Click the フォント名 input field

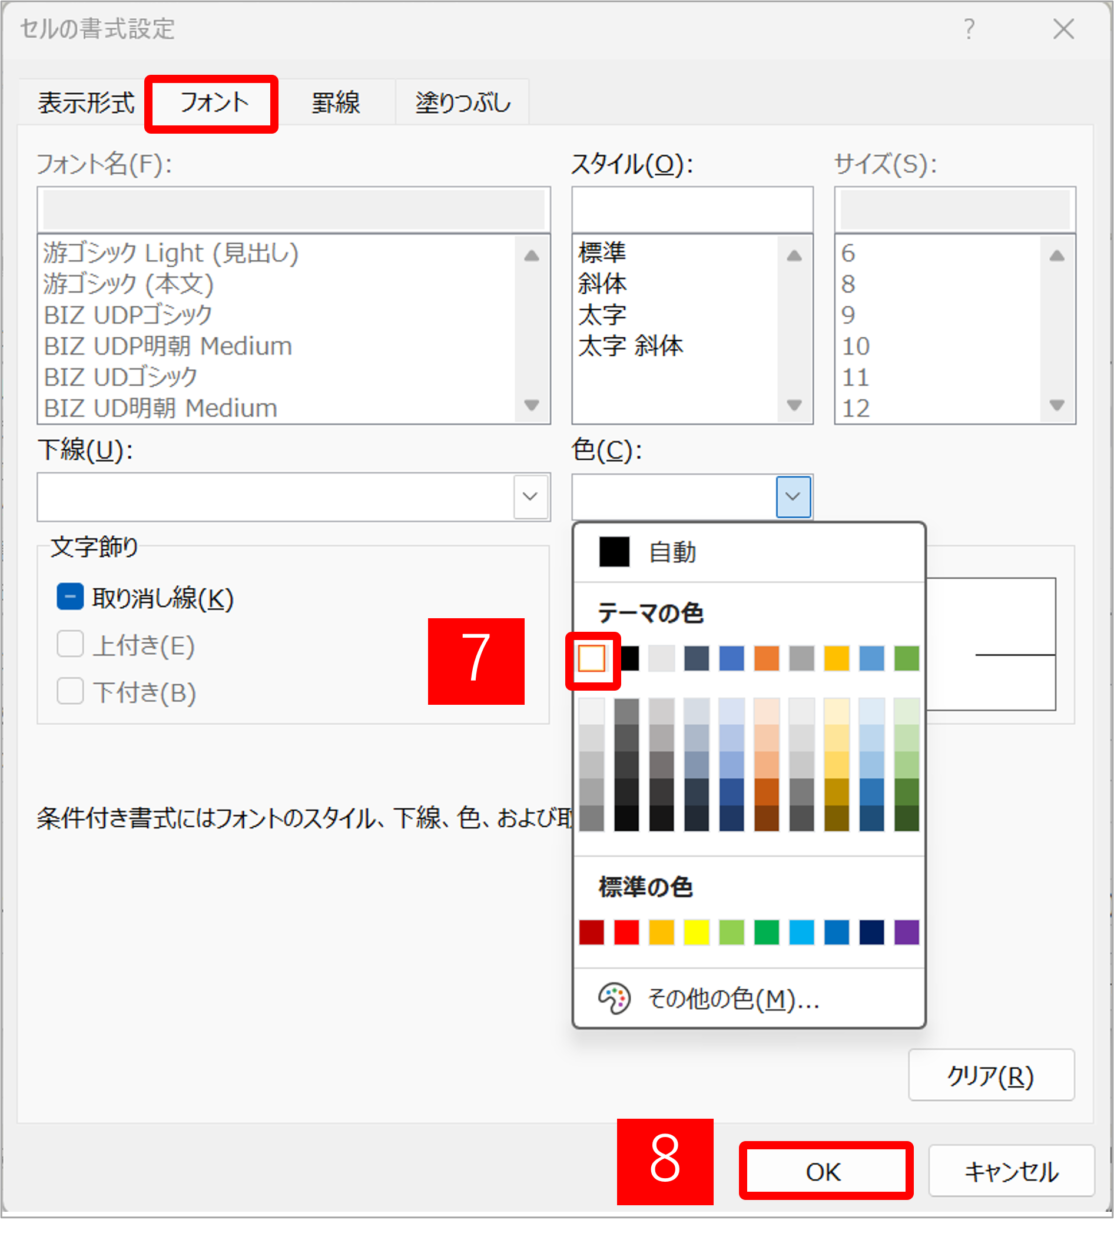point(294,210)
